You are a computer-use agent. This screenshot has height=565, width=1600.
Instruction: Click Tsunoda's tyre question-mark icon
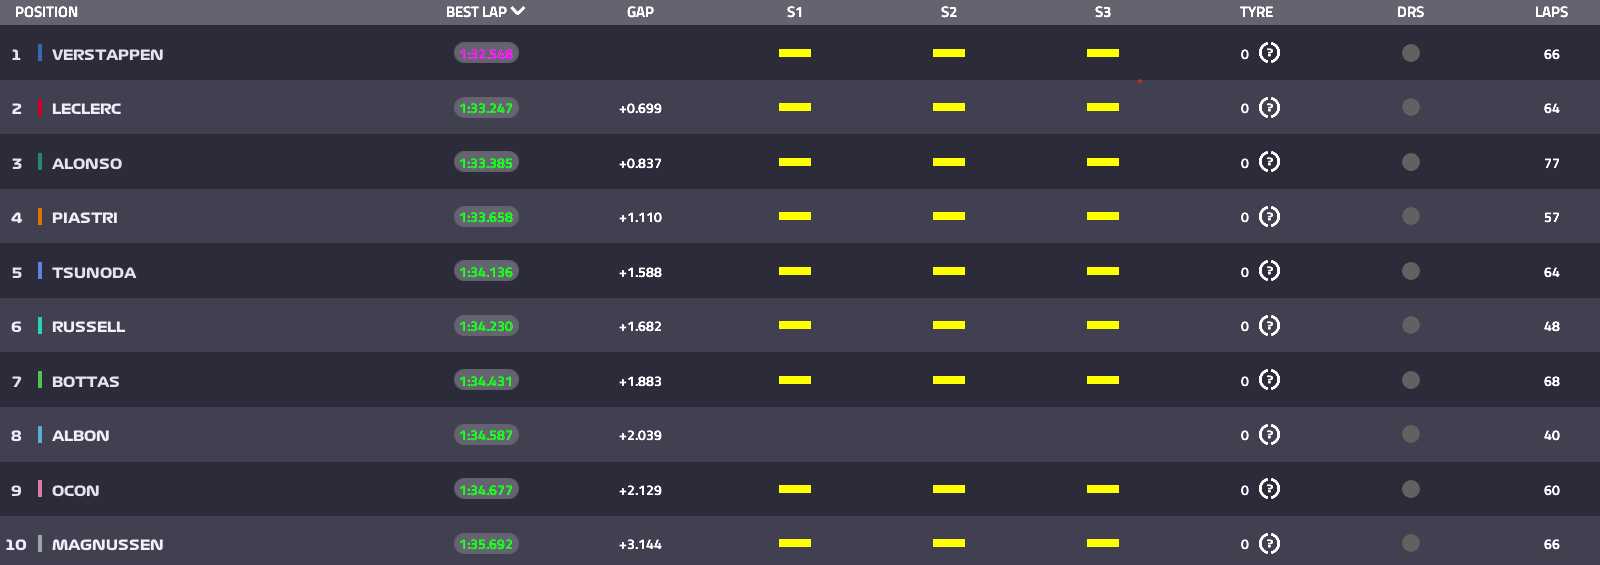1269,271
